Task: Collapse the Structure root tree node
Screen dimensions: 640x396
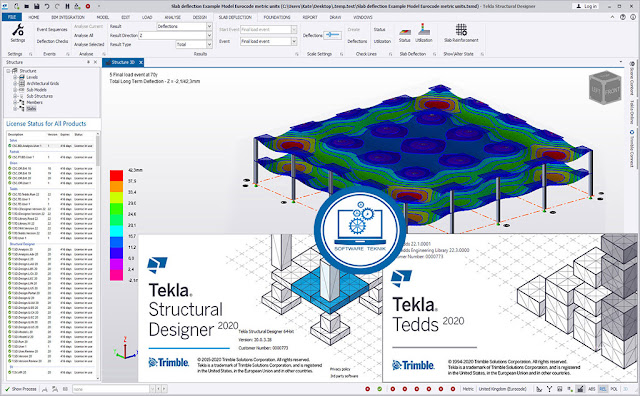Action: click(x=8, y=71)
